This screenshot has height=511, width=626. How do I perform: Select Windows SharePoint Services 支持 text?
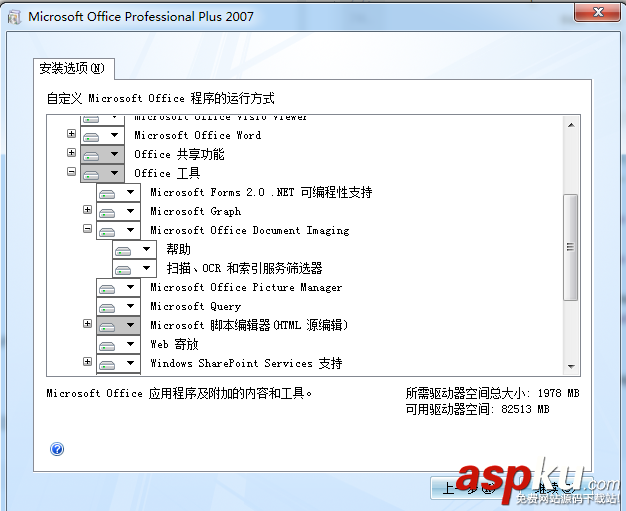click(246, 363)
